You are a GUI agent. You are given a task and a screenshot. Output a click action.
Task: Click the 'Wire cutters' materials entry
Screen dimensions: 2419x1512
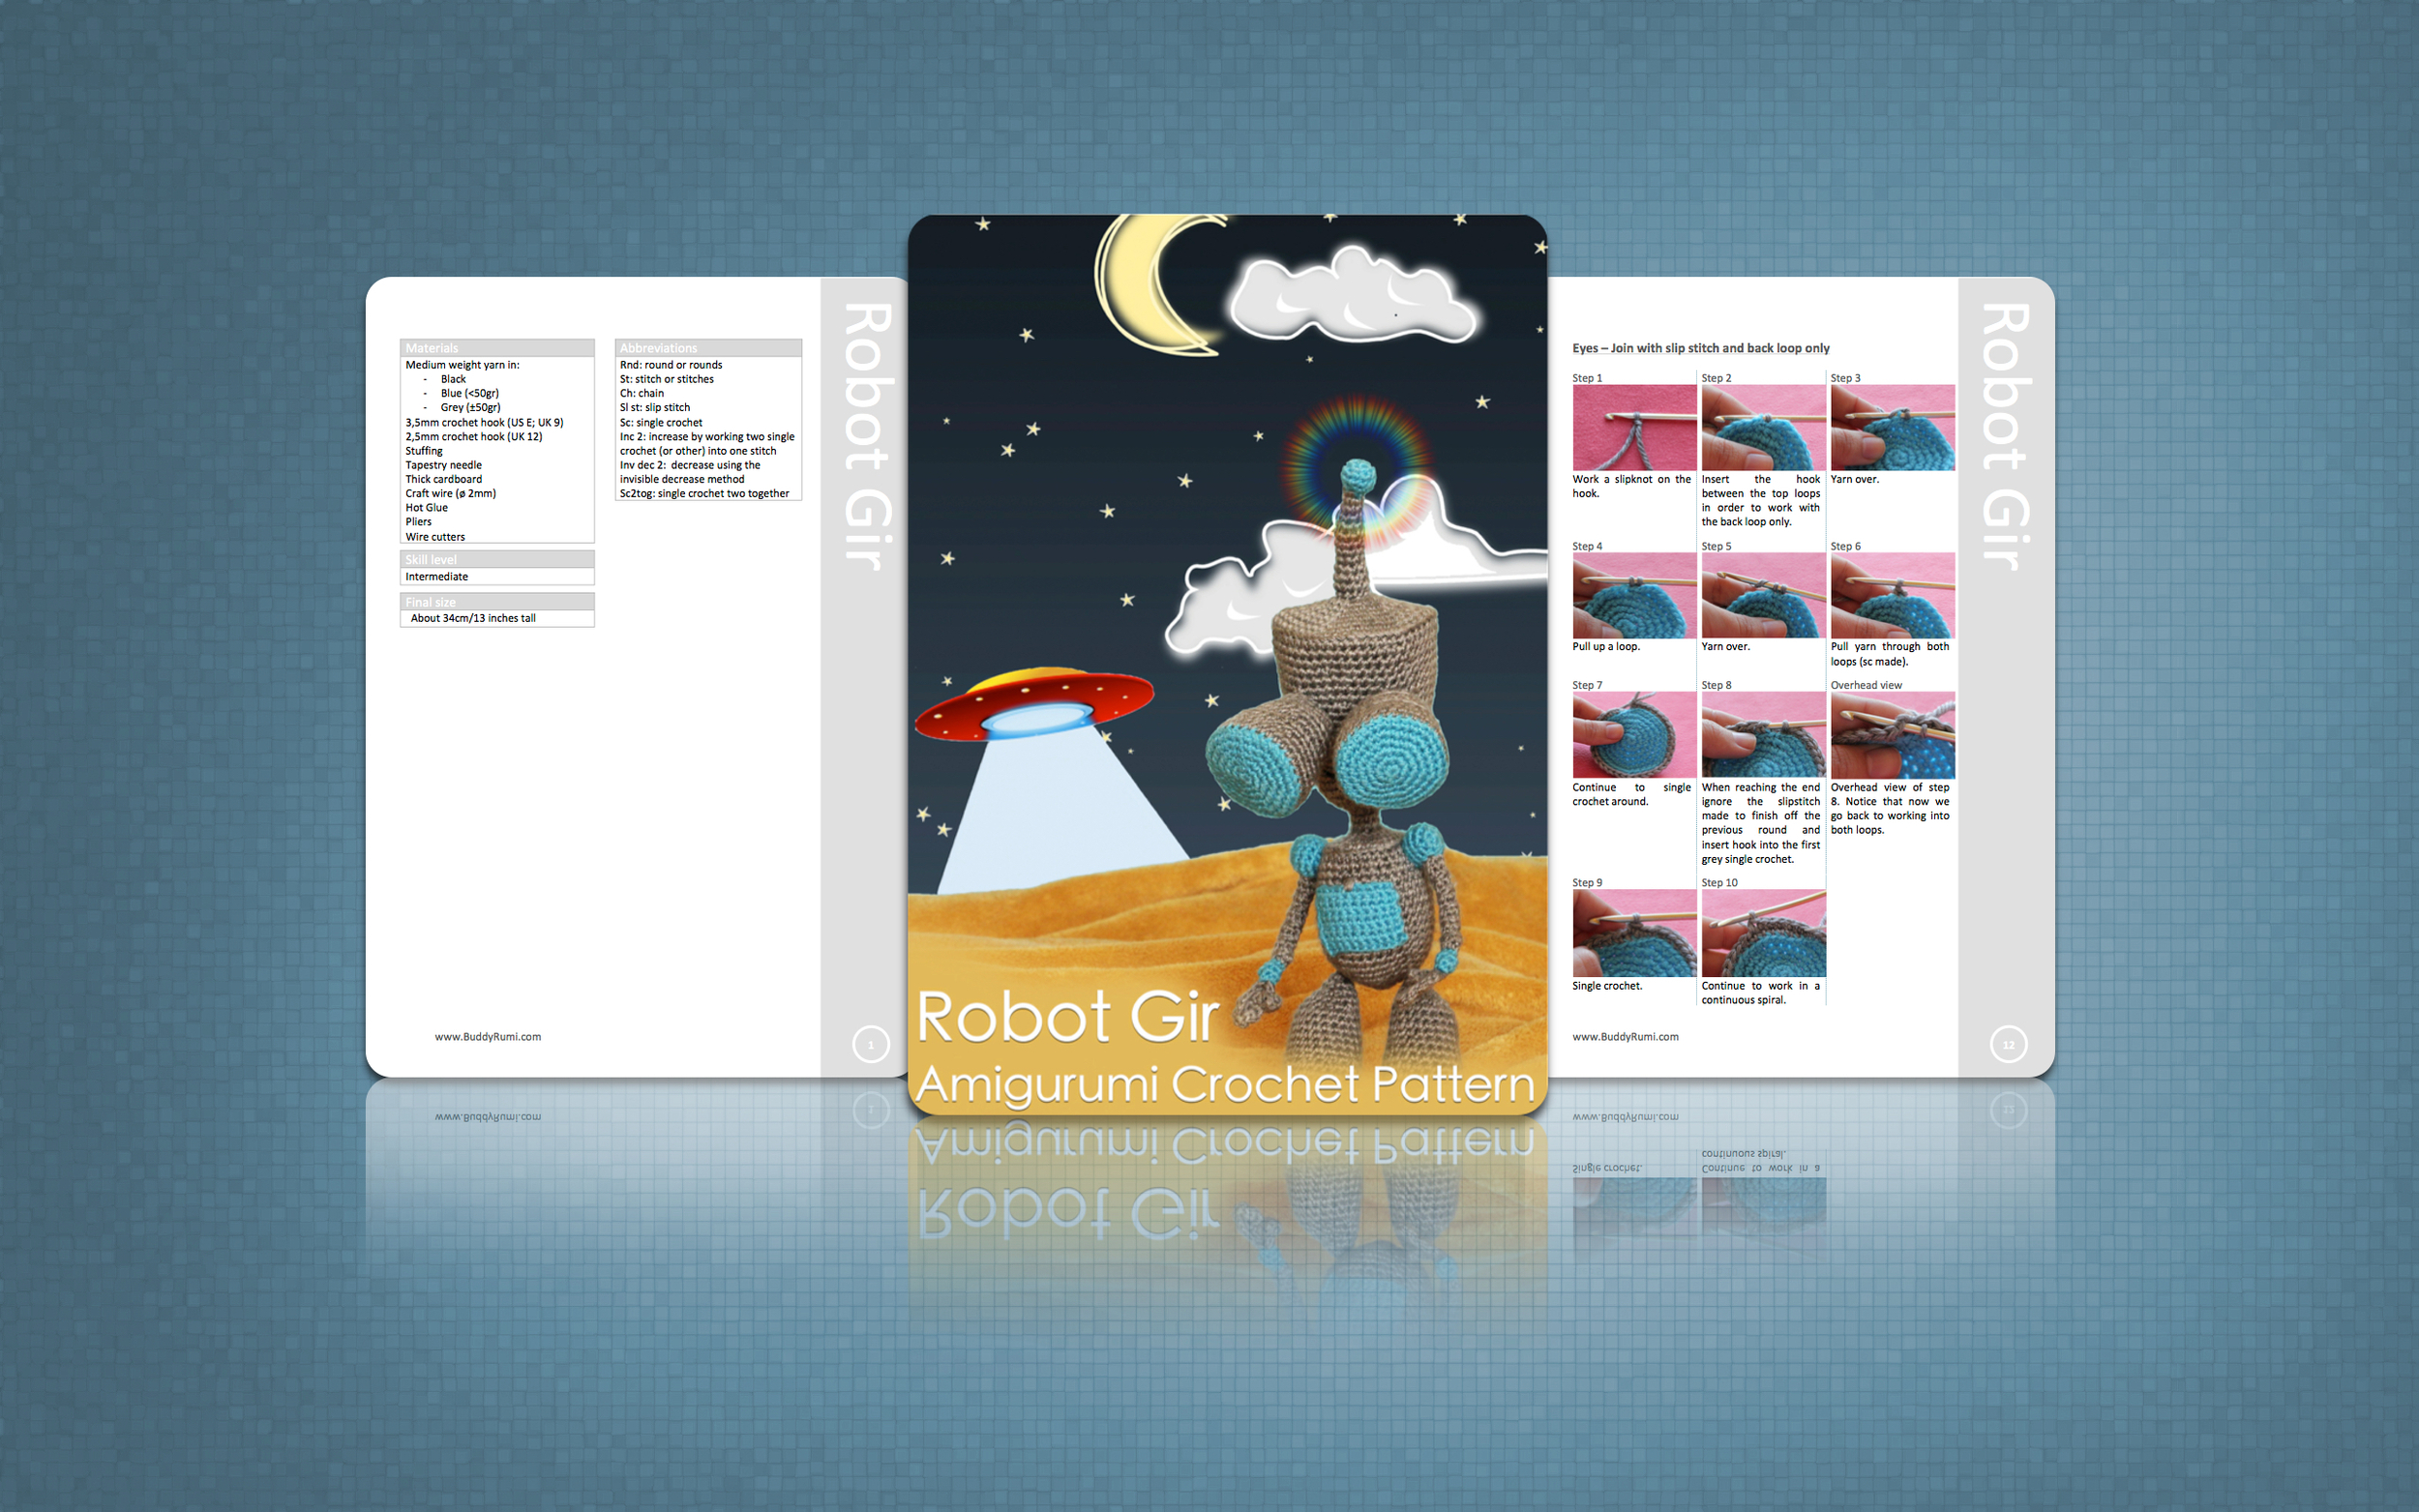coord(435,537)
